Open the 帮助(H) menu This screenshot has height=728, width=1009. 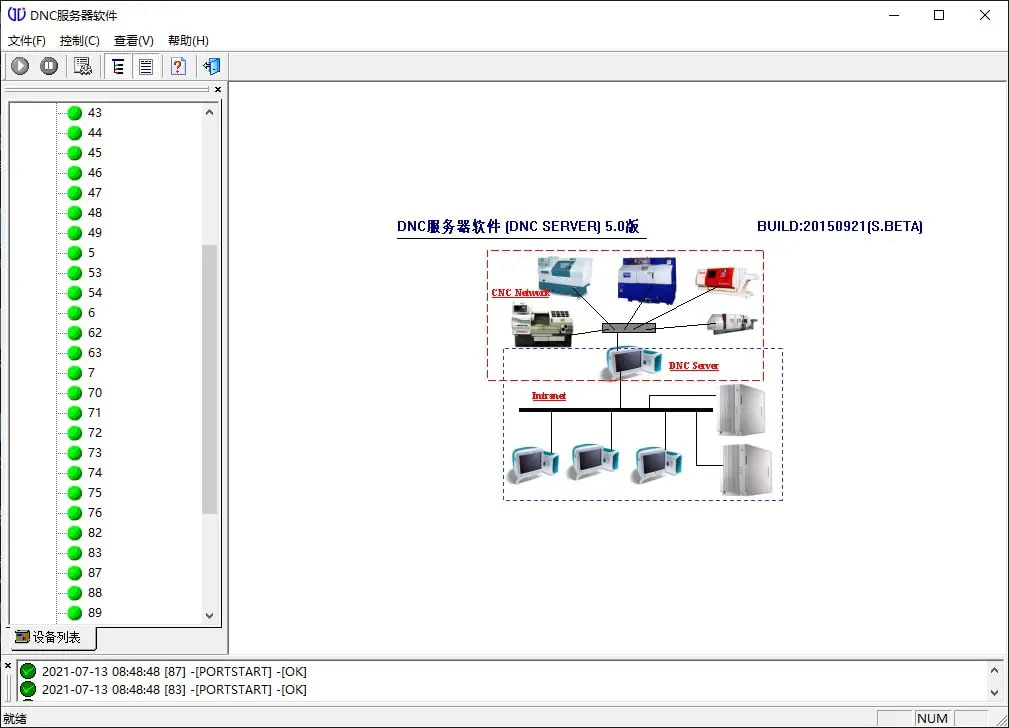coord(188,41)
